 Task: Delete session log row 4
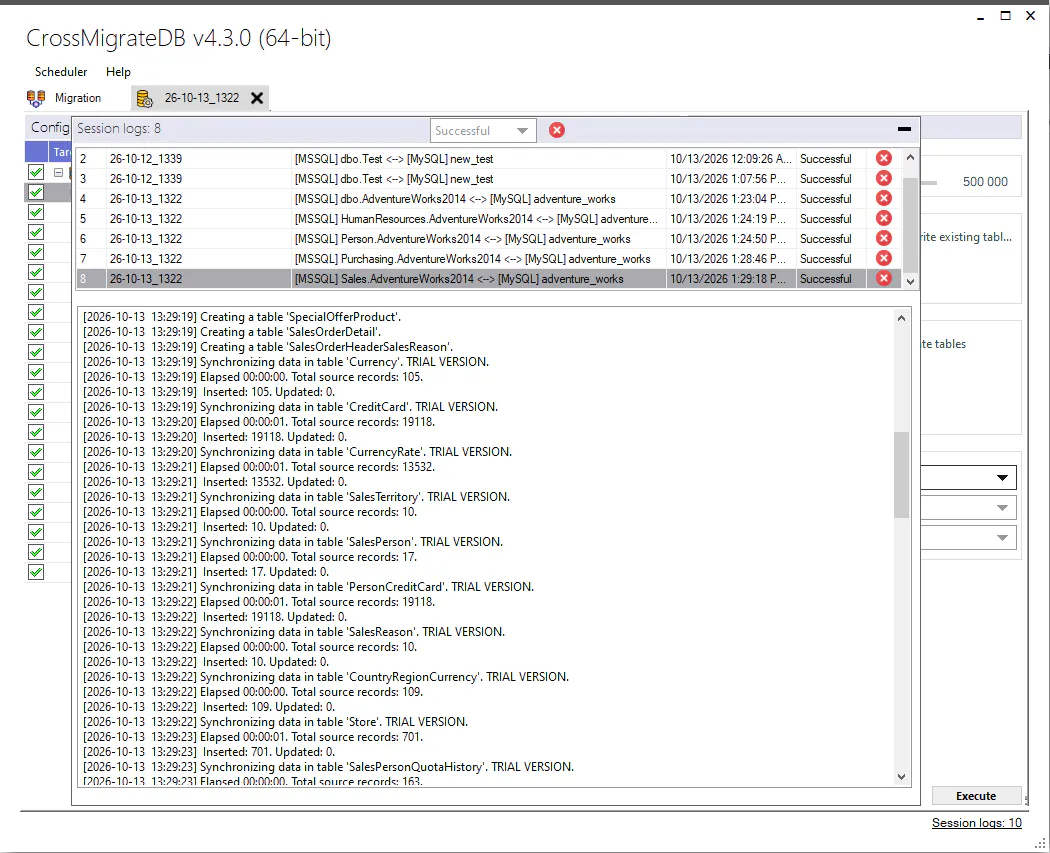point(883,198)
